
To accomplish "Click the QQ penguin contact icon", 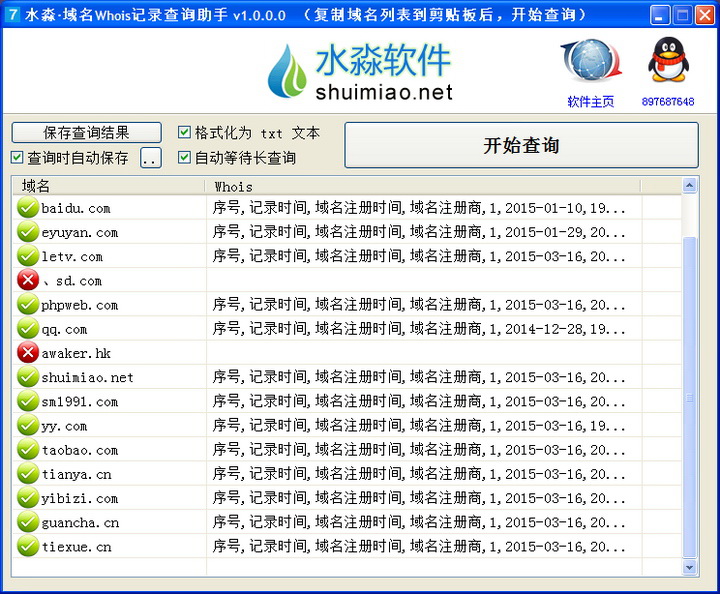I will point(668,60).
